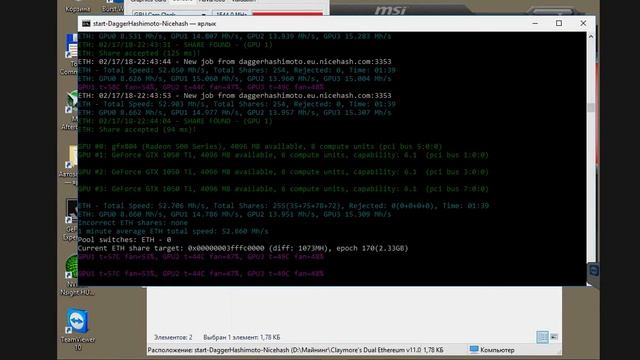Open the TeamViewer 10 desktop shortcut

(77, 329)
